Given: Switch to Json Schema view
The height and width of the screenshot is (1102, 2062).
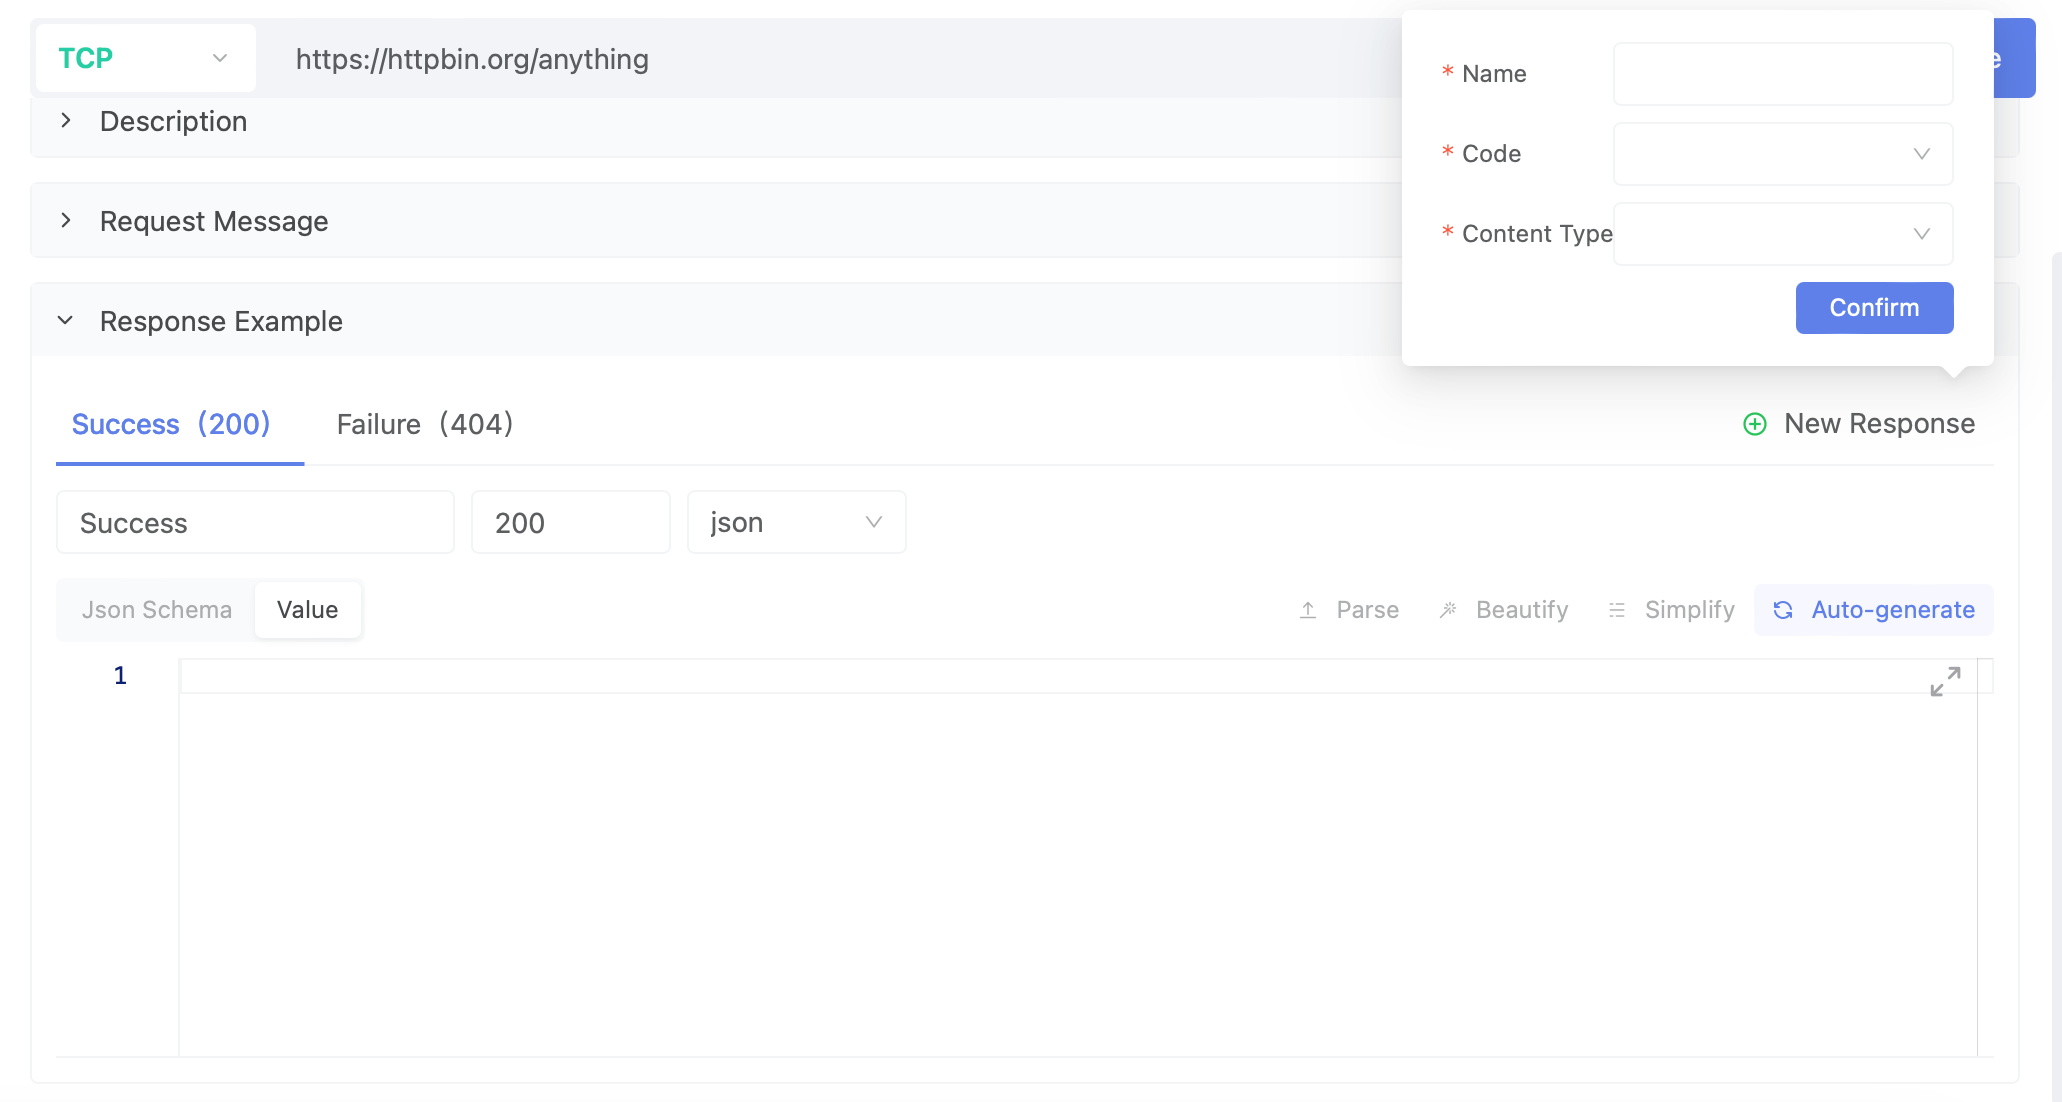Looking at the screenshot, I should (157, 610).
